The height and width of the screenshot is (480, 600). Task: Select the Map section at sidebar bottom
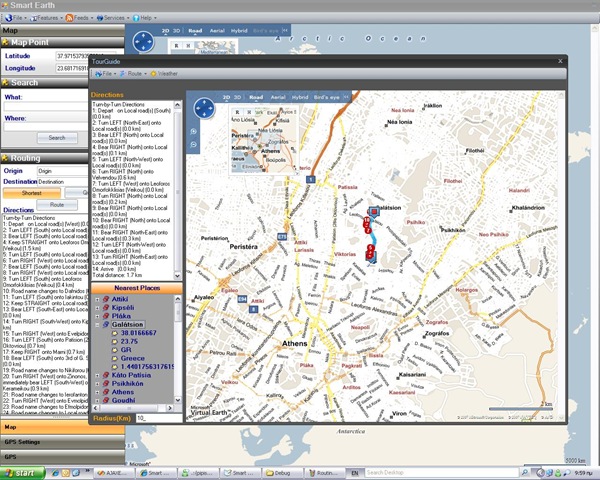pyautogui.click(x=62, y=427)
